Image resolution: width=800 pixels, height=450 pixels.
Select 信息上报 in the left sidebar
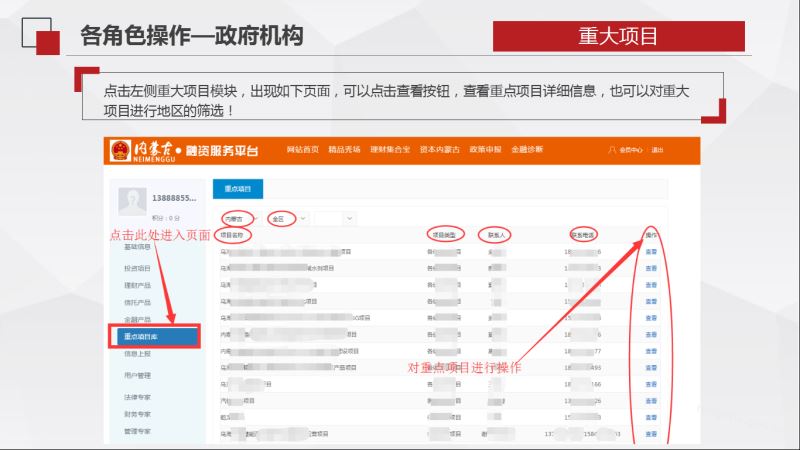click(138, 353)
